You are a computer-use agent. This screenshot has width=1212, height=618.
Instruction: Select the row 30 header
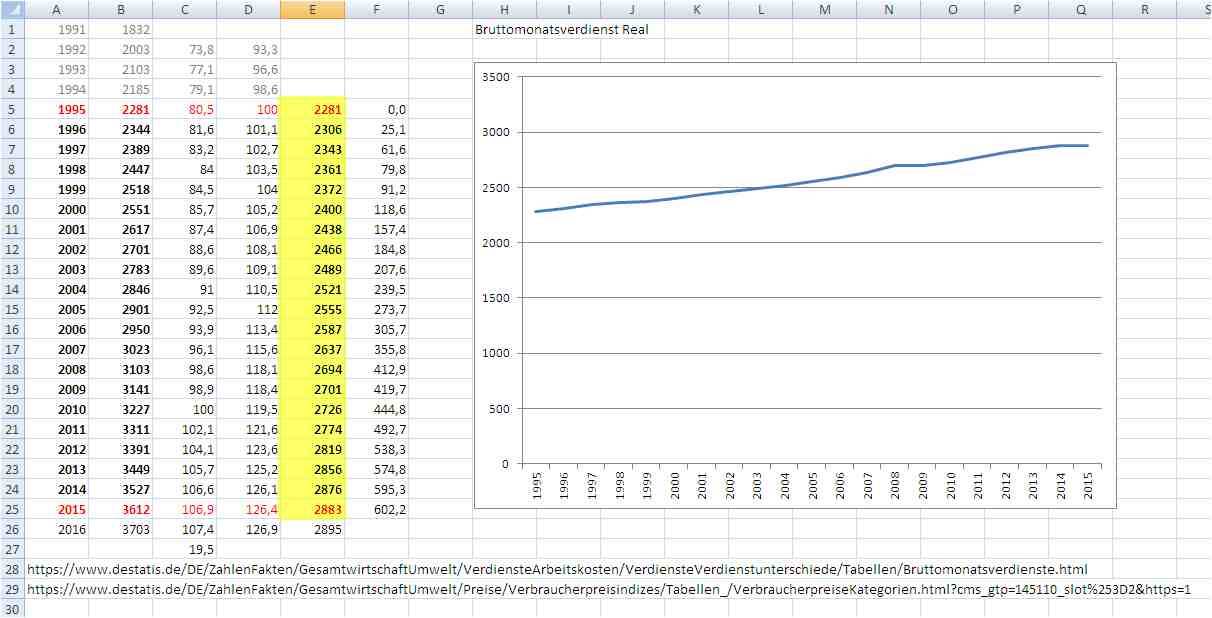pyautogui.click(x=12, y=609)
